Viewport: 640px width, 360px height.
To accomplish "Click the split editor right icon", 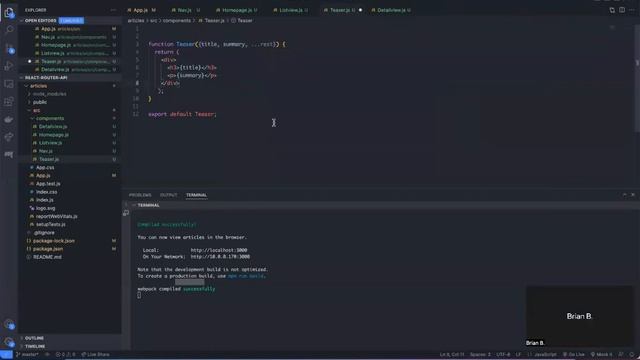I will [622, 10].
